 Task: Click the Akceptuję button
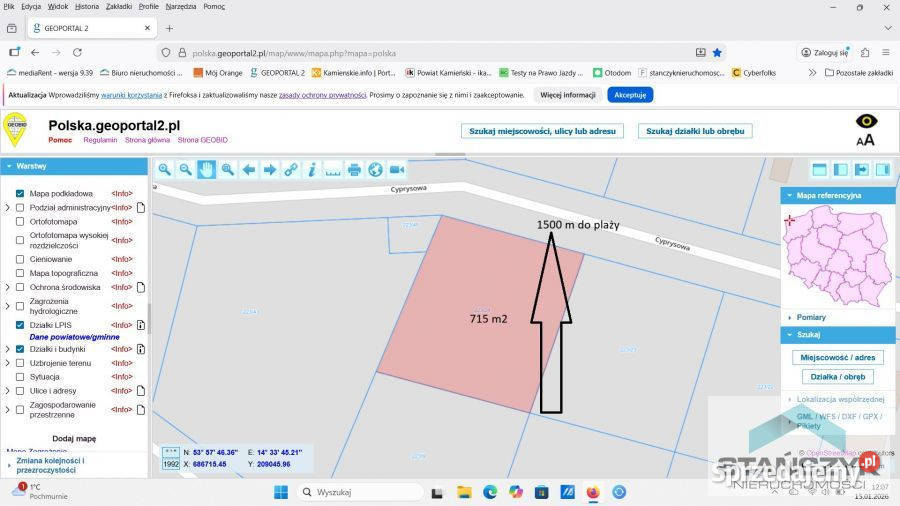[x=630, y=95]
